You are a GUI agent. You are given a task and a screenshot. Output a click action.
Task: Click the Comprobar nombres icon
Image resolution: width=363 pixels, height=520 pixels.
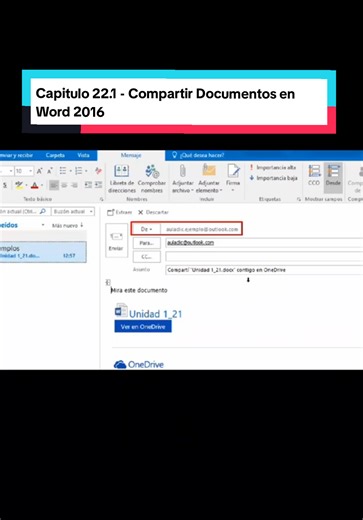coord(152,171)
